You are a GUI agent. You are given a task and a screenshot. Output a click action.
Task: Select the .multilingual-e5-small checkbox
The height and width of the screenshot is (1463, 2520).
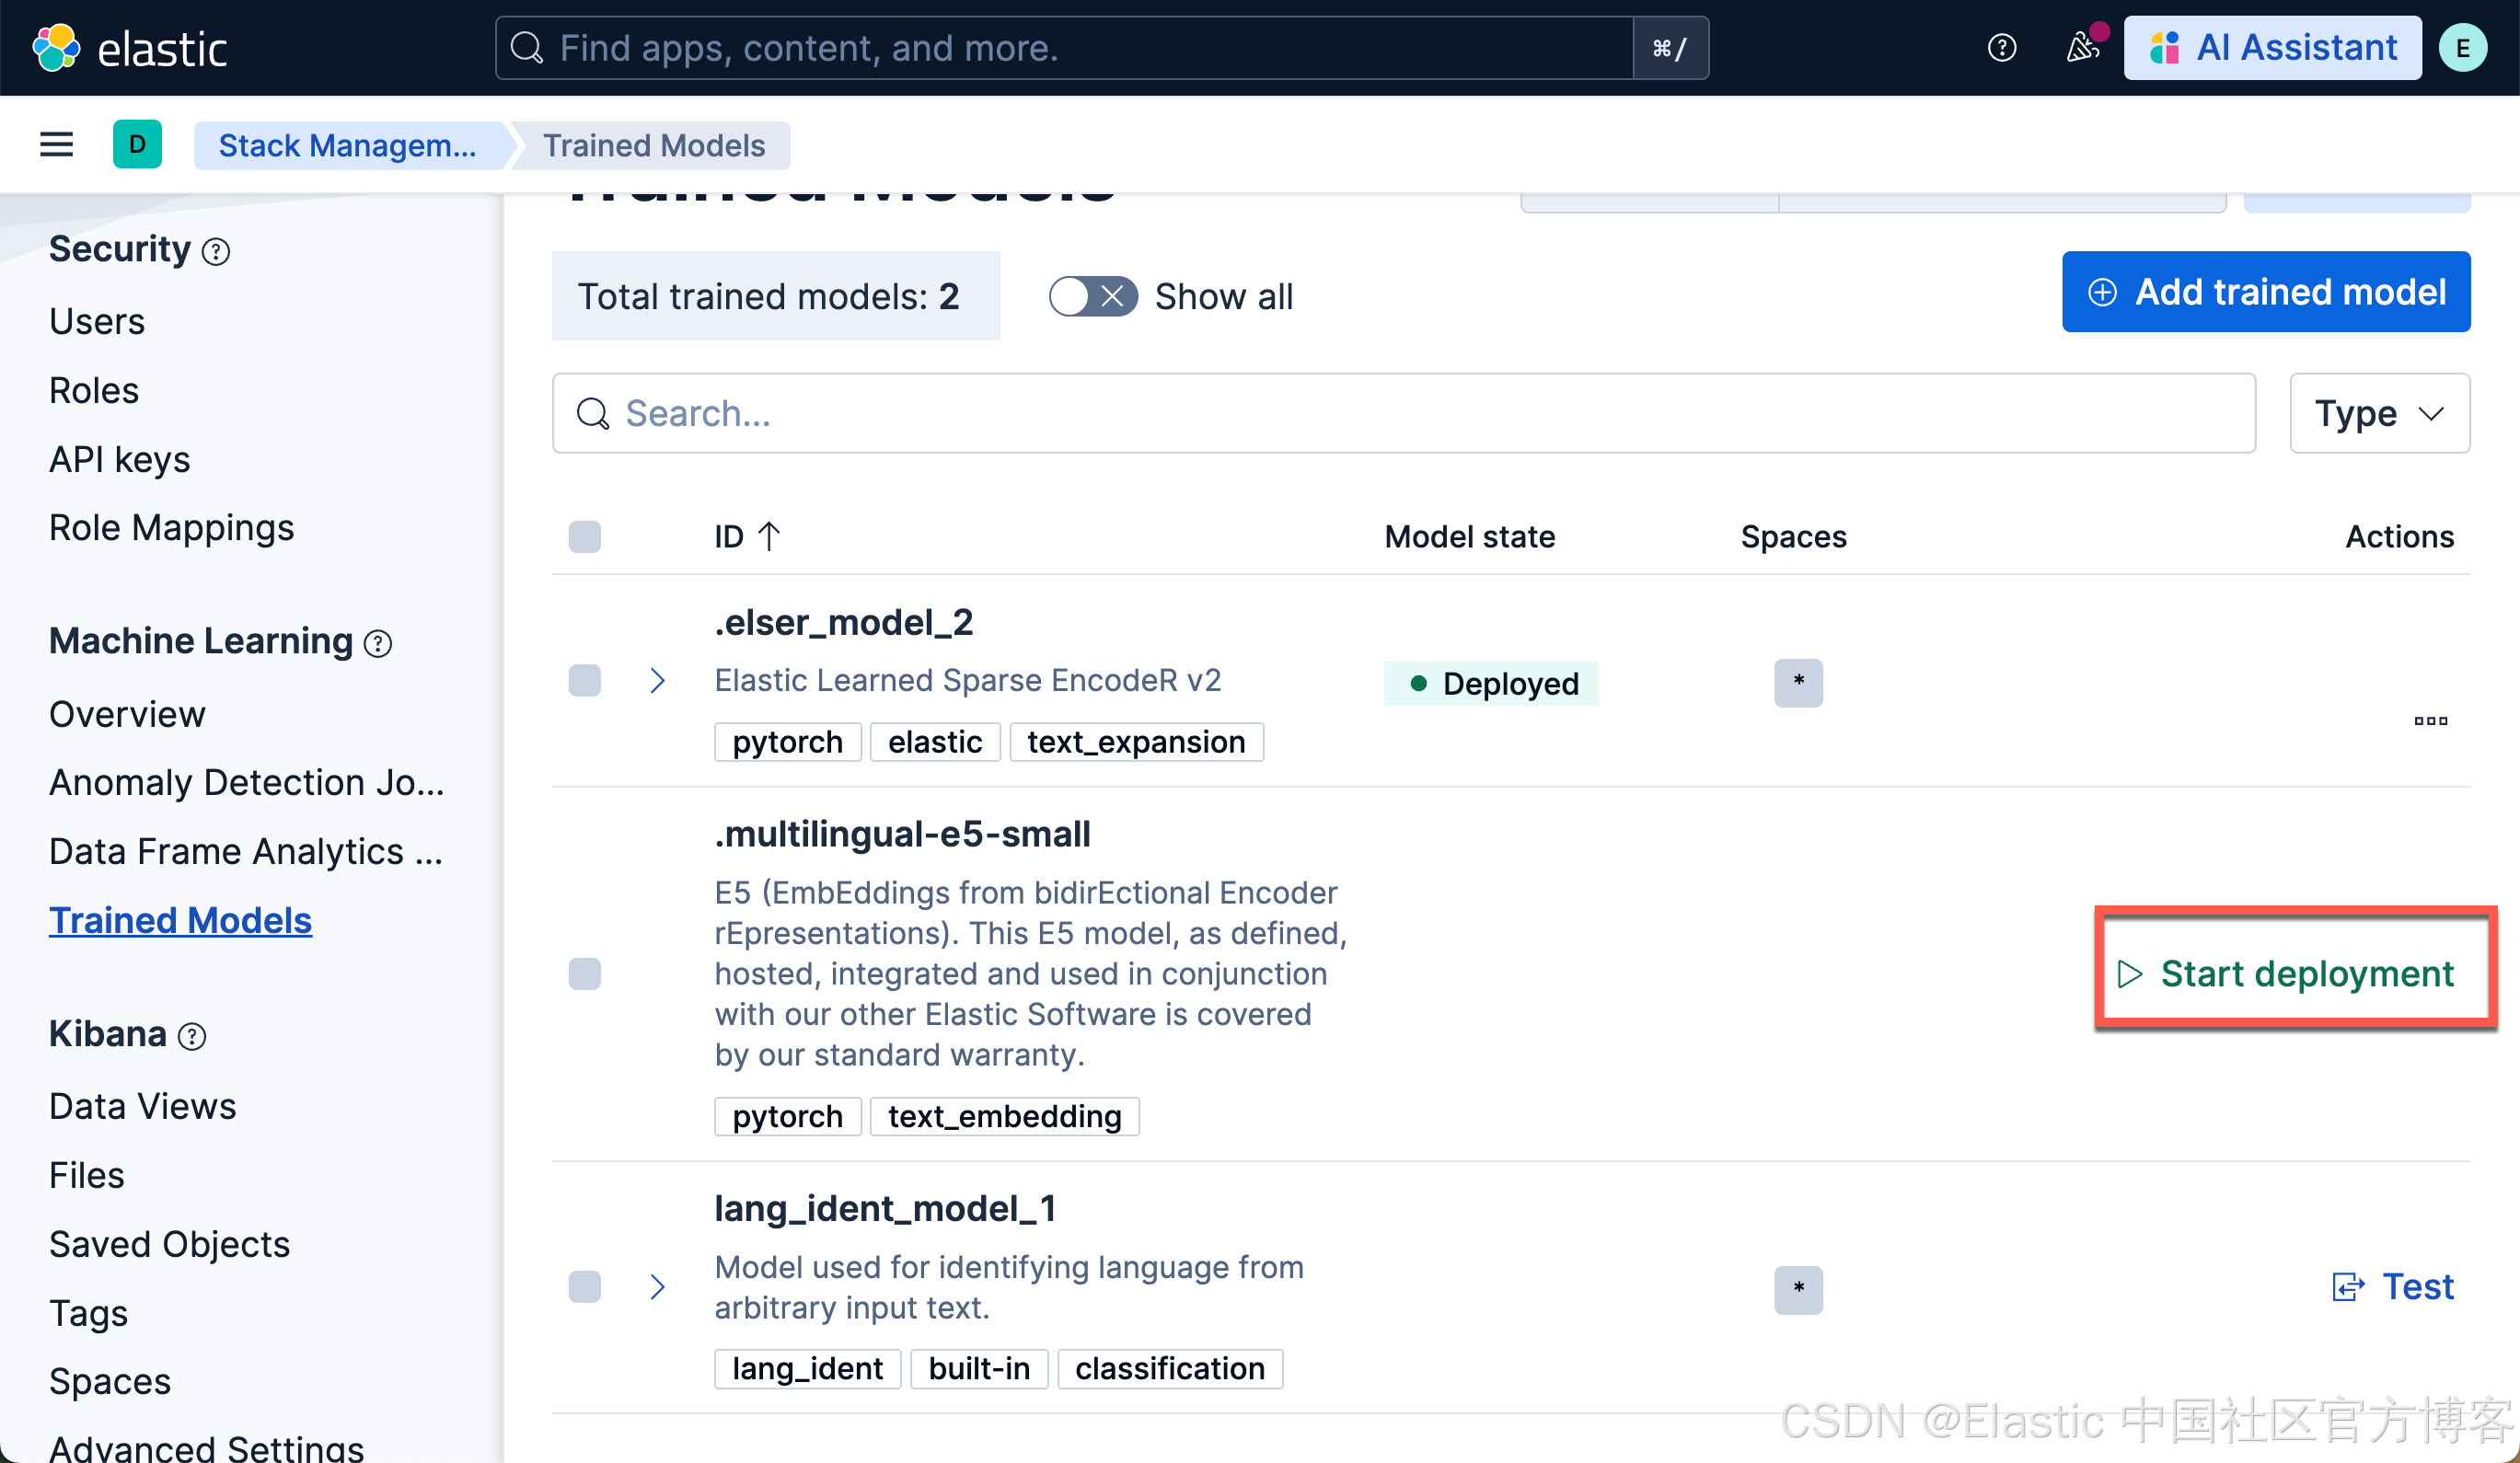585,973
